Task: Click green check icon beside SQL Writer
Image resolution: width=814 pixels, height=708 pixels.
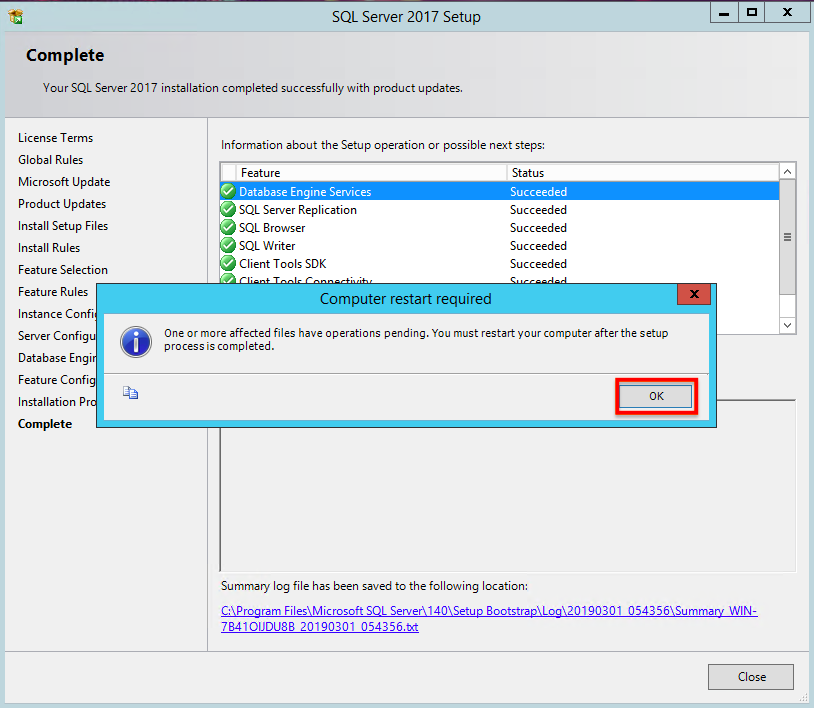Action: coord(228,245)
